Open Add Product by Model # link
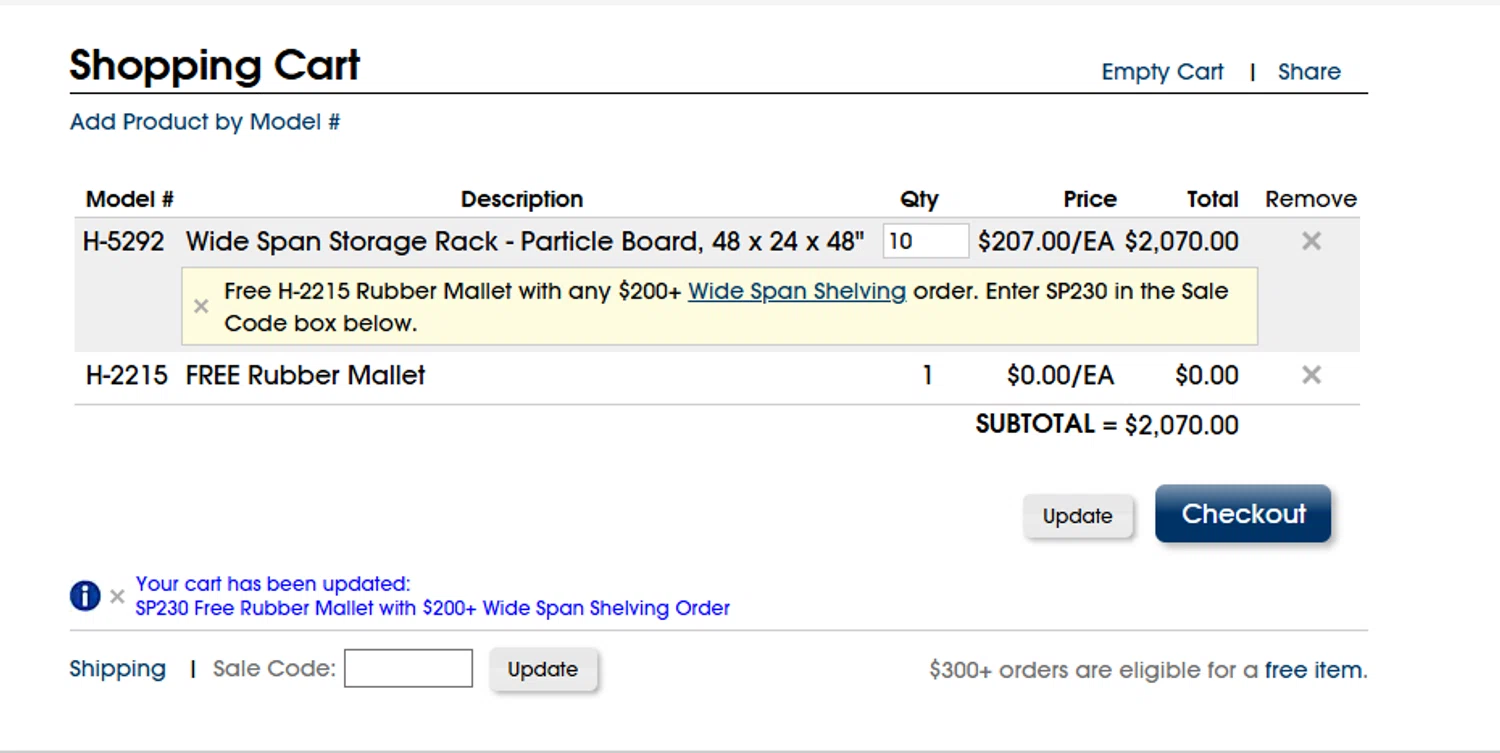 pyautogui.click(x=205, y=122)
